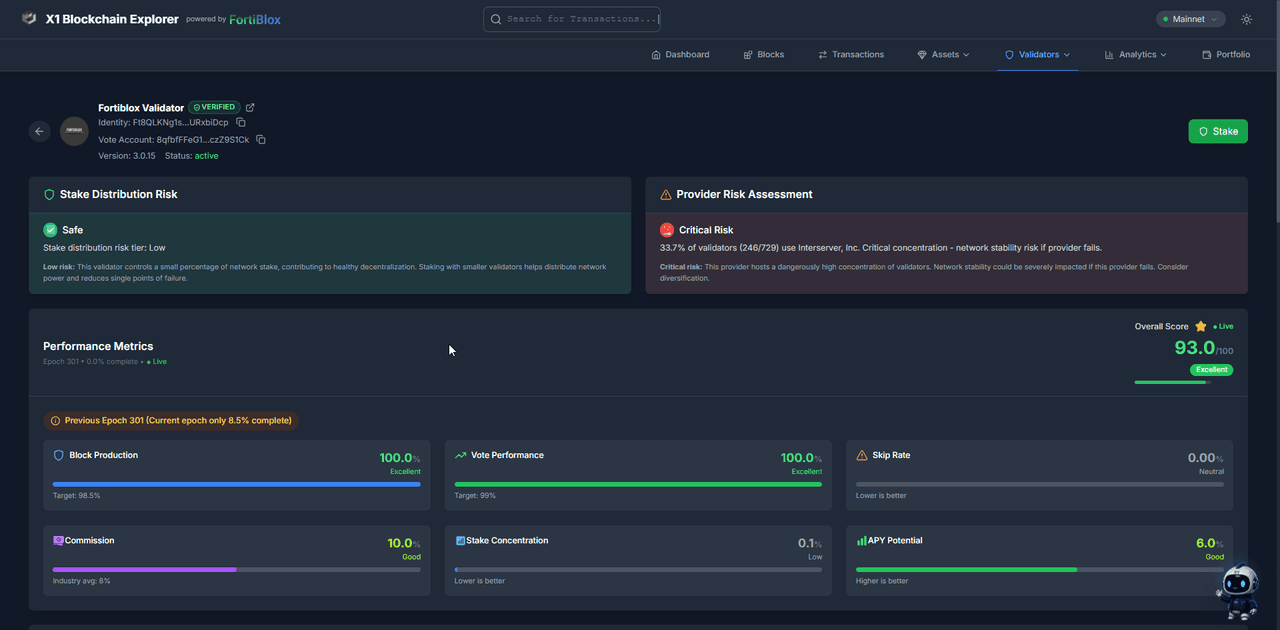
Task: Copy the Vote Account address
Action: tap(261, 140)
